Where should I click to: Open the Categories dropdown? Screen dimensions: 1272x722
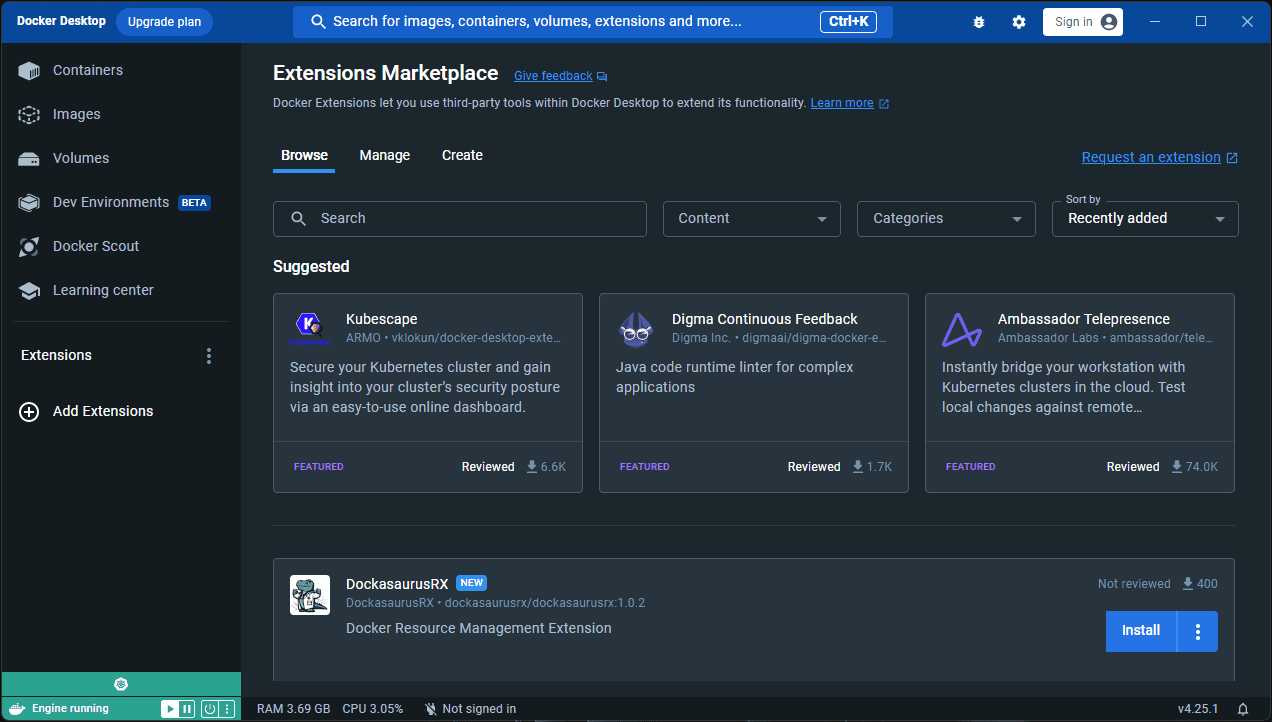pos(946,219)
